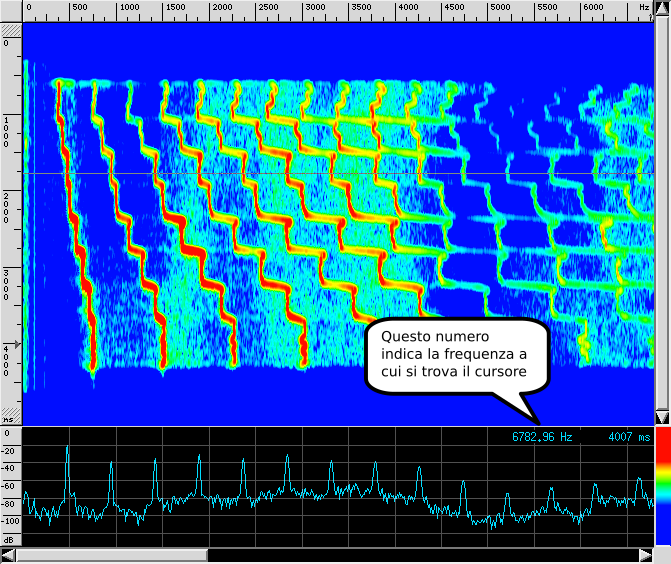Click the 'dB' unit label box
The image size is (671, 564).
click(10, 538)
